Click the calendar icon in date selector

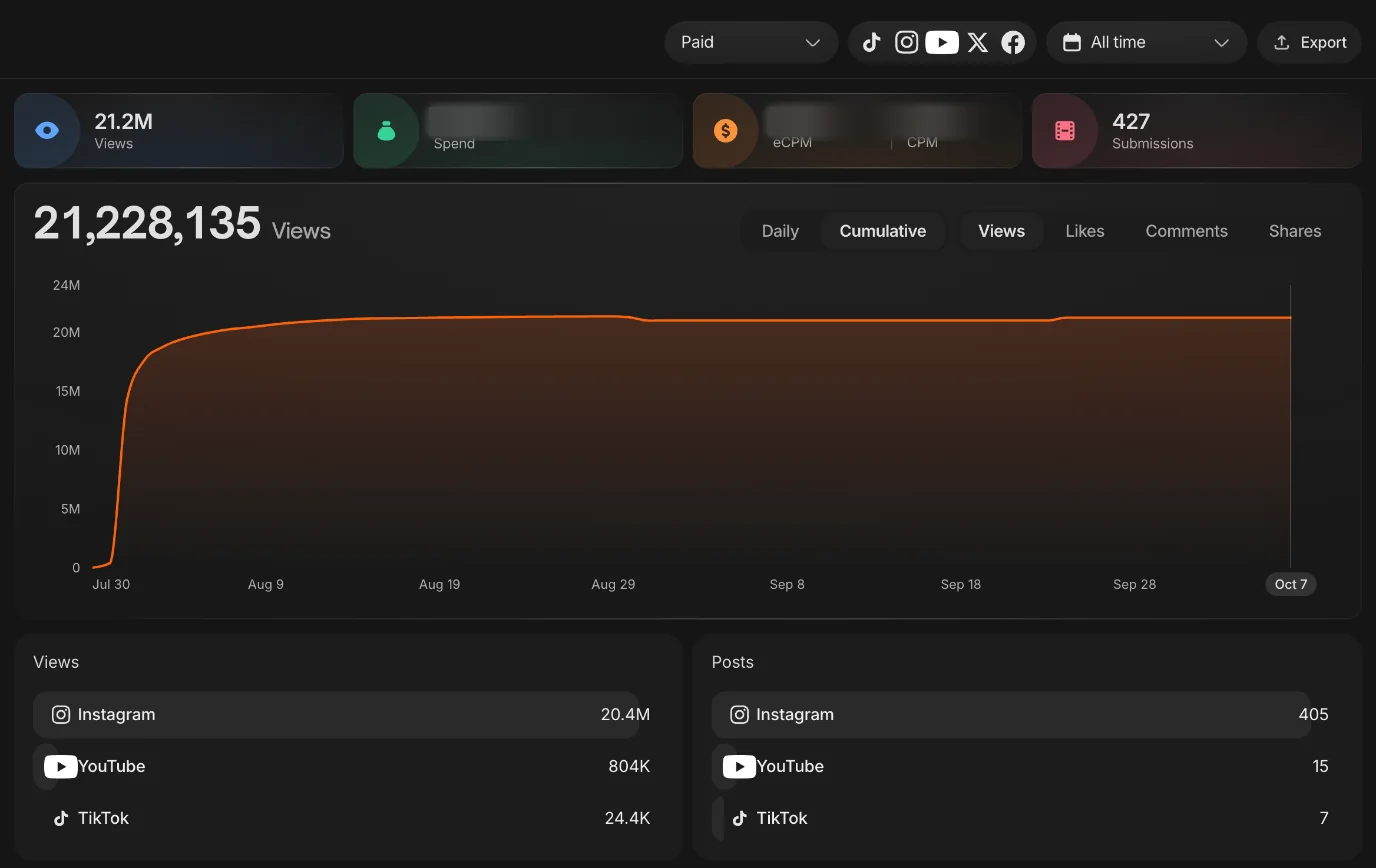pos(1072,42)
